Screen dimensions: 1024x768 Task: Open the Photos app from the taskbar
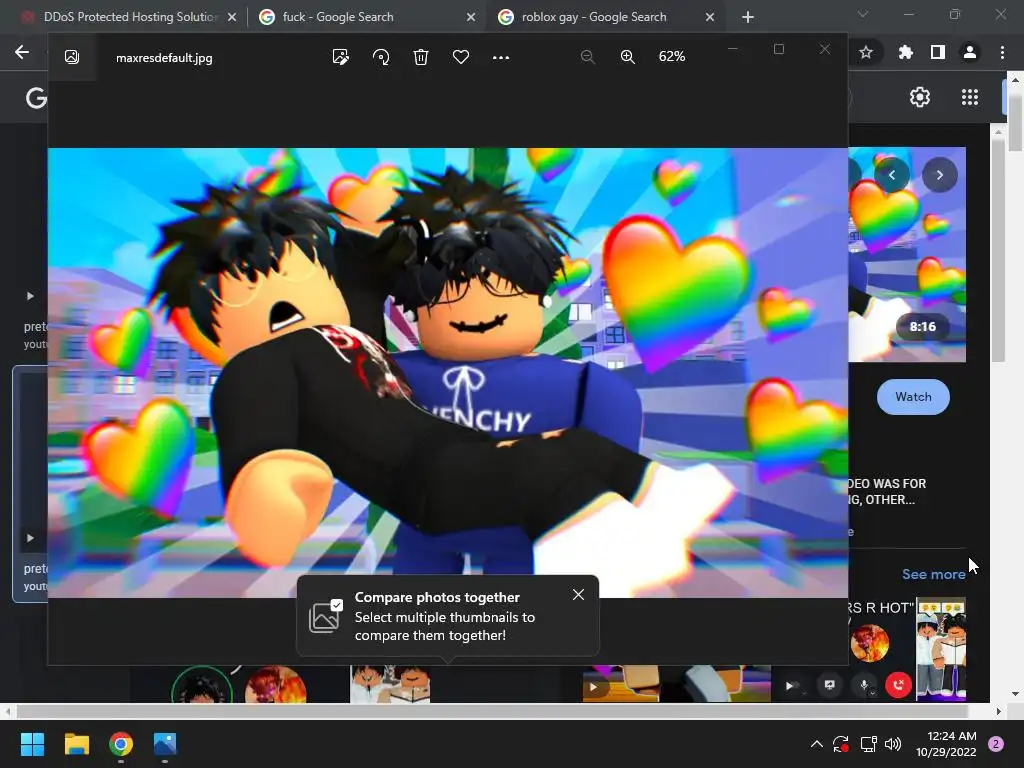(x=165, y=744)
